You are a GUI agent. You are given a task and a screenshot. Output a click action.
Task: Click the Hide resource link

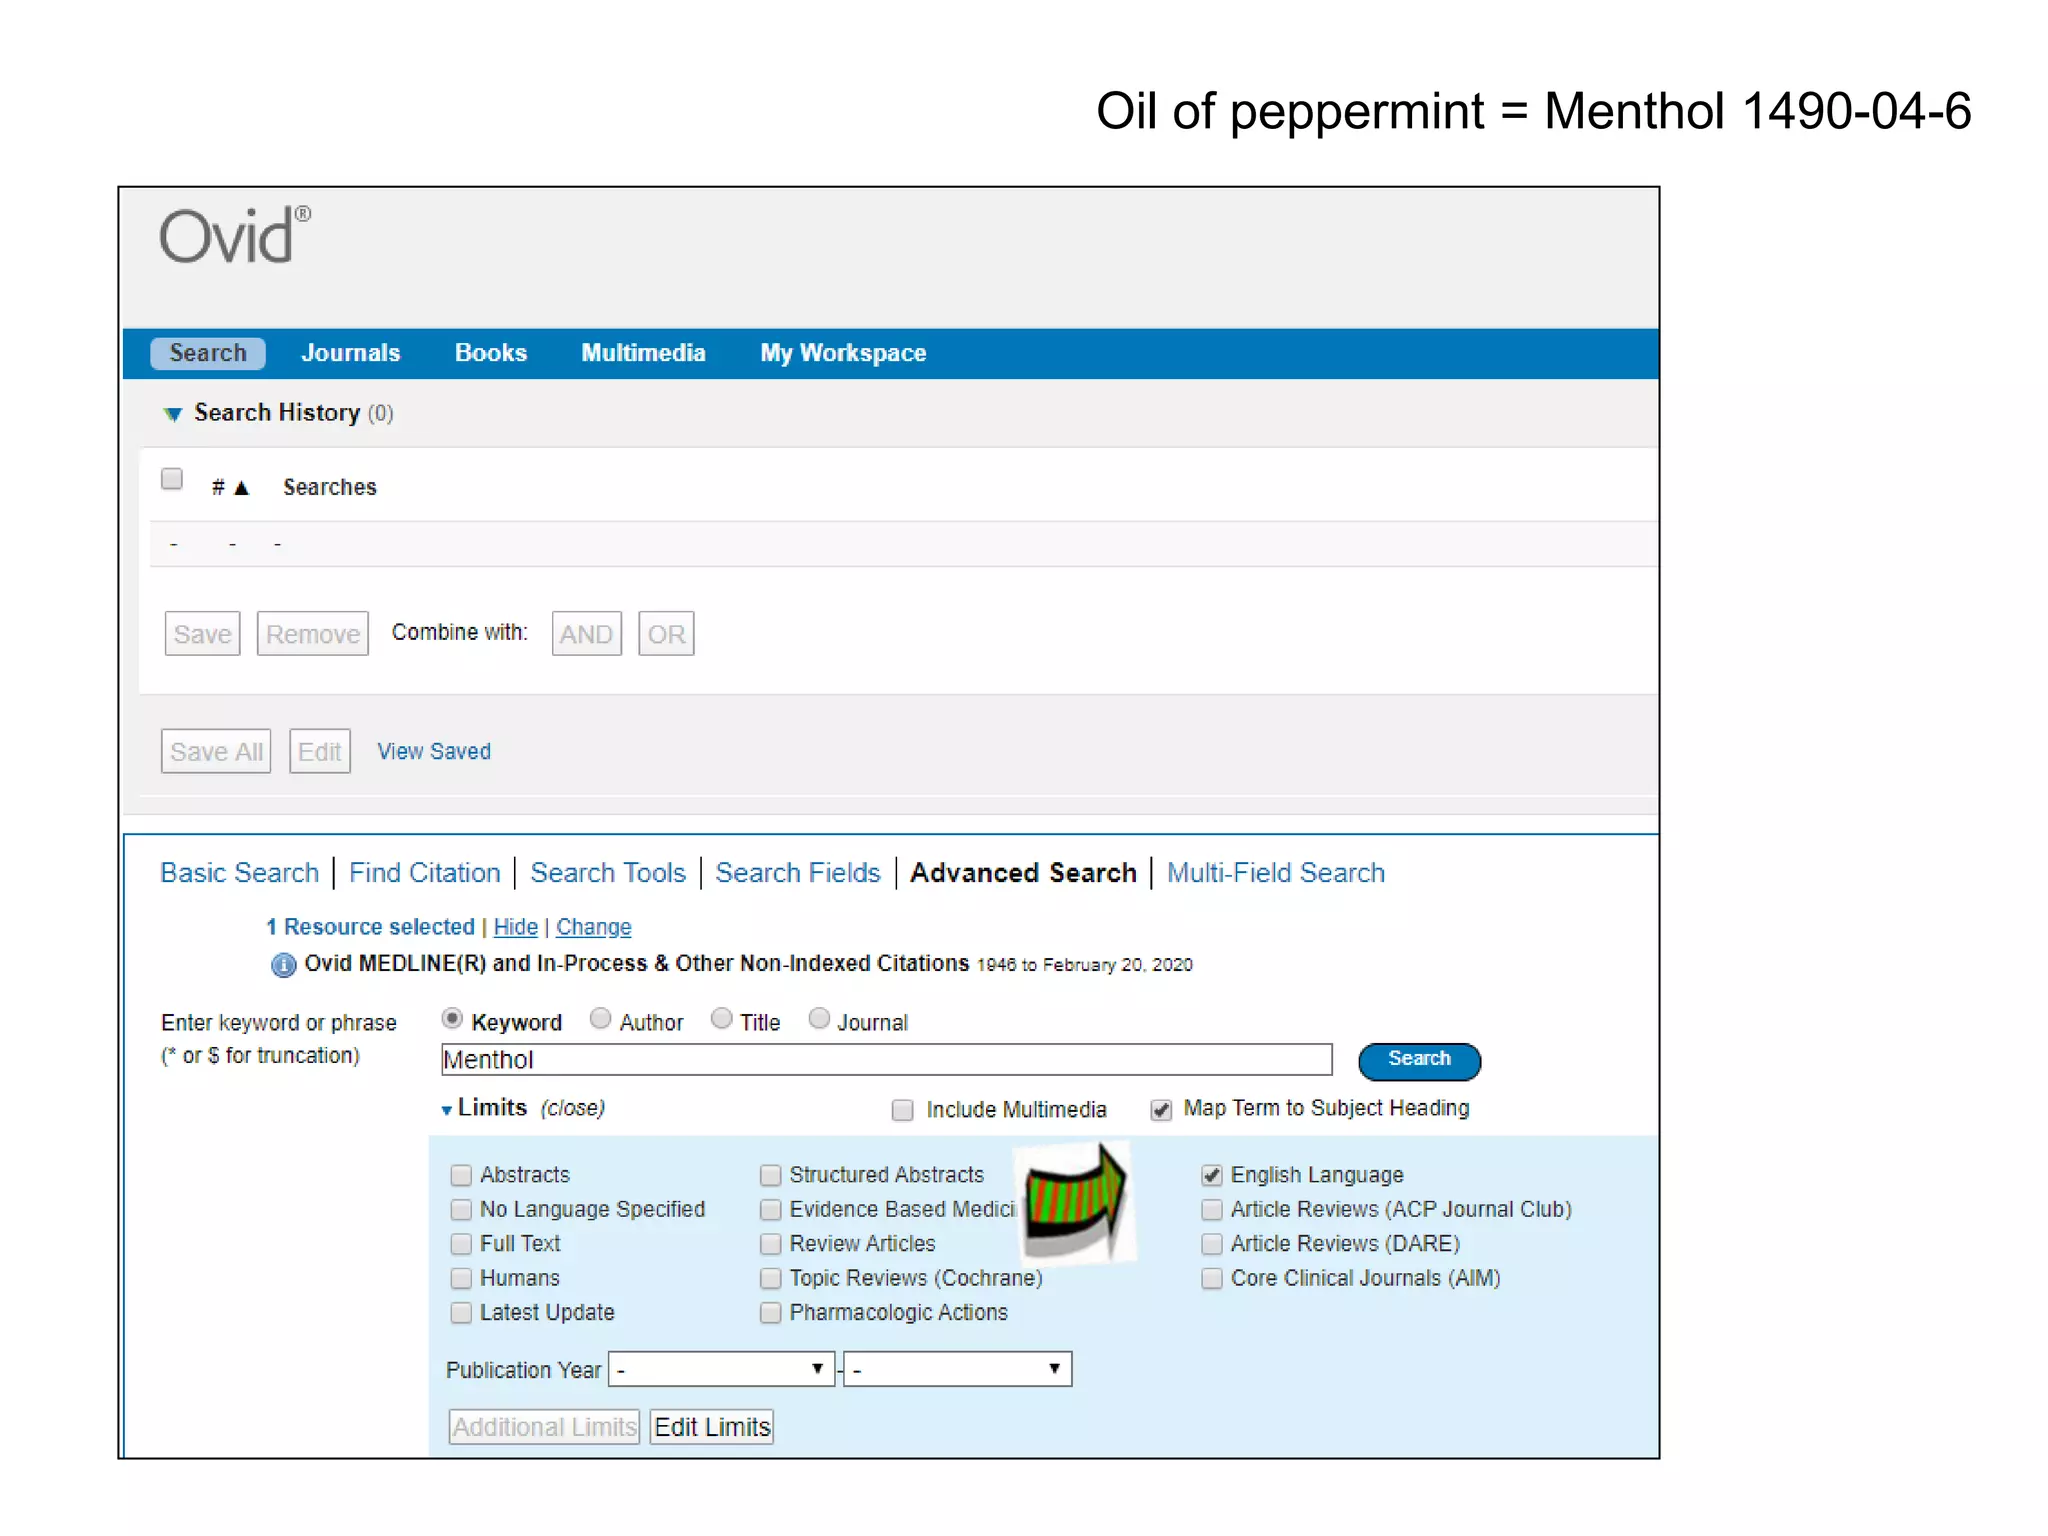[x=516, y=928]
